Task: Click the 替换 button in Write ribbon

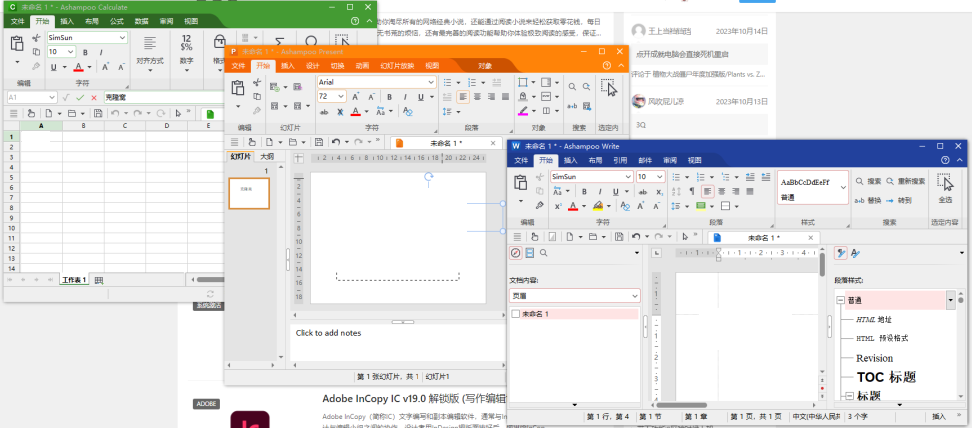Action: click(868, 200)
